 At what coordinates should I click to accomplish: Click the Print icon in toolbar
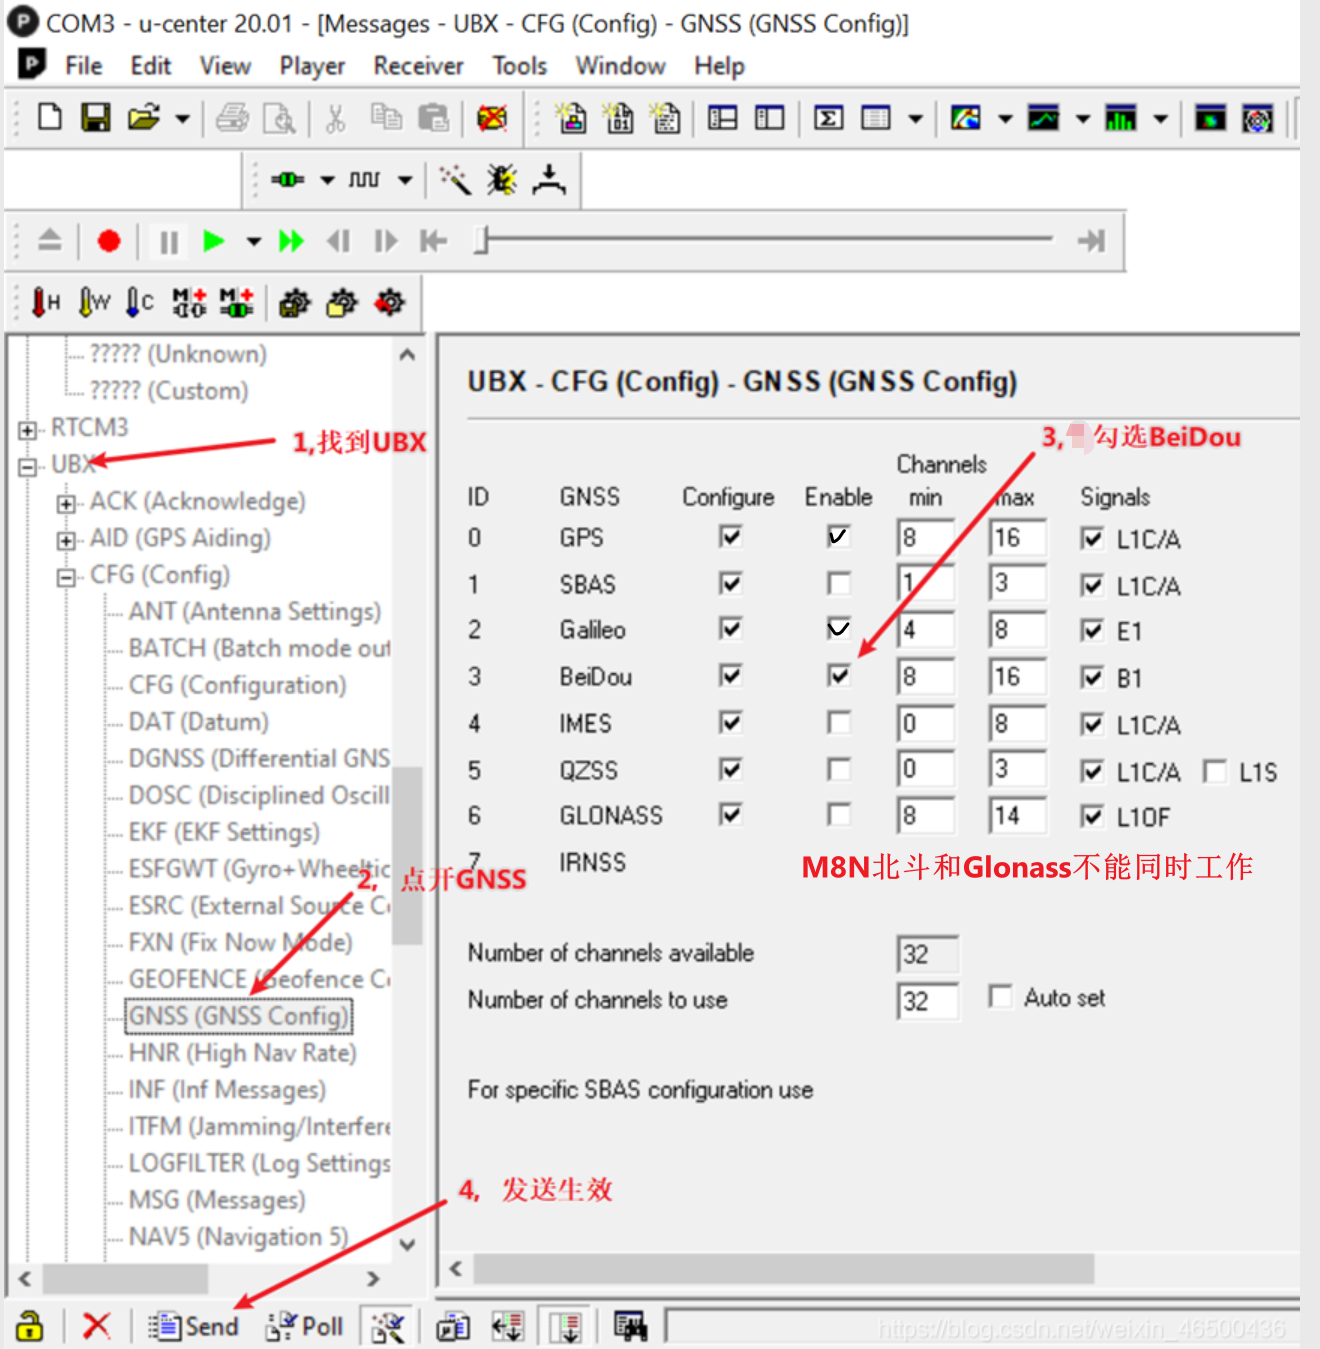click(x=232, y=118)
